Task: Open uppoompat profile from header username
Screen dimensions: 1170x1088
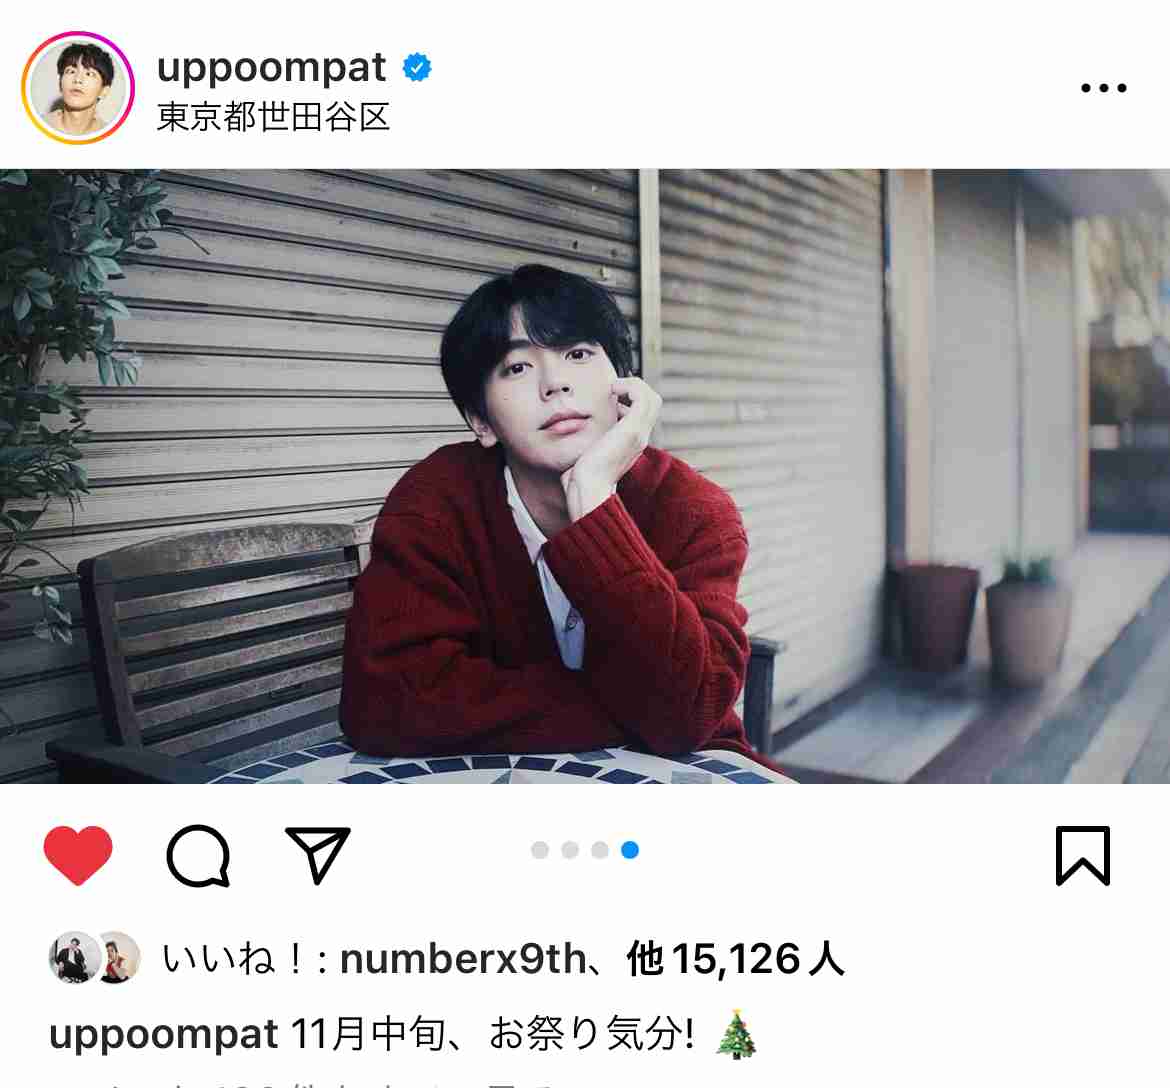Action: coord(272,67)
